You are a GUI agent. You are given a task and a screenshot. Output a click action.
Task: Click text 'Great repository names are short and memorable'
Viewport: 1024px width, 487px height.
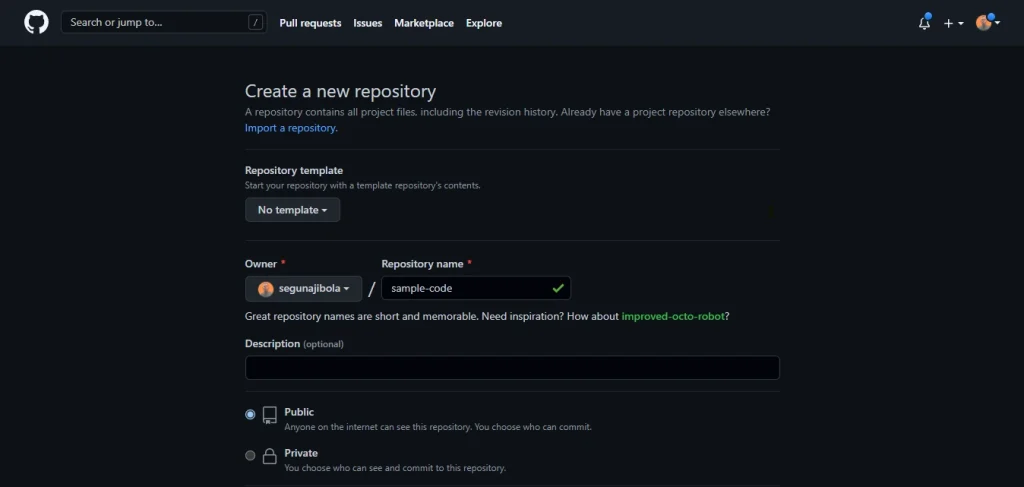[361, 316]
